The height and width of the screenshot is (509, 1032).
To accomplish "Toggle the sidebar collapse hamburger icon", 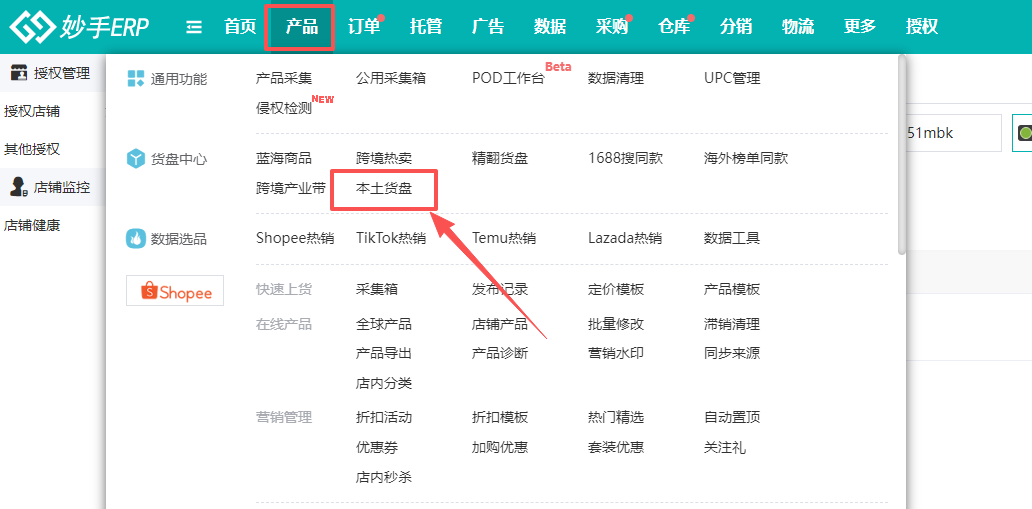I will pos(194,27).
